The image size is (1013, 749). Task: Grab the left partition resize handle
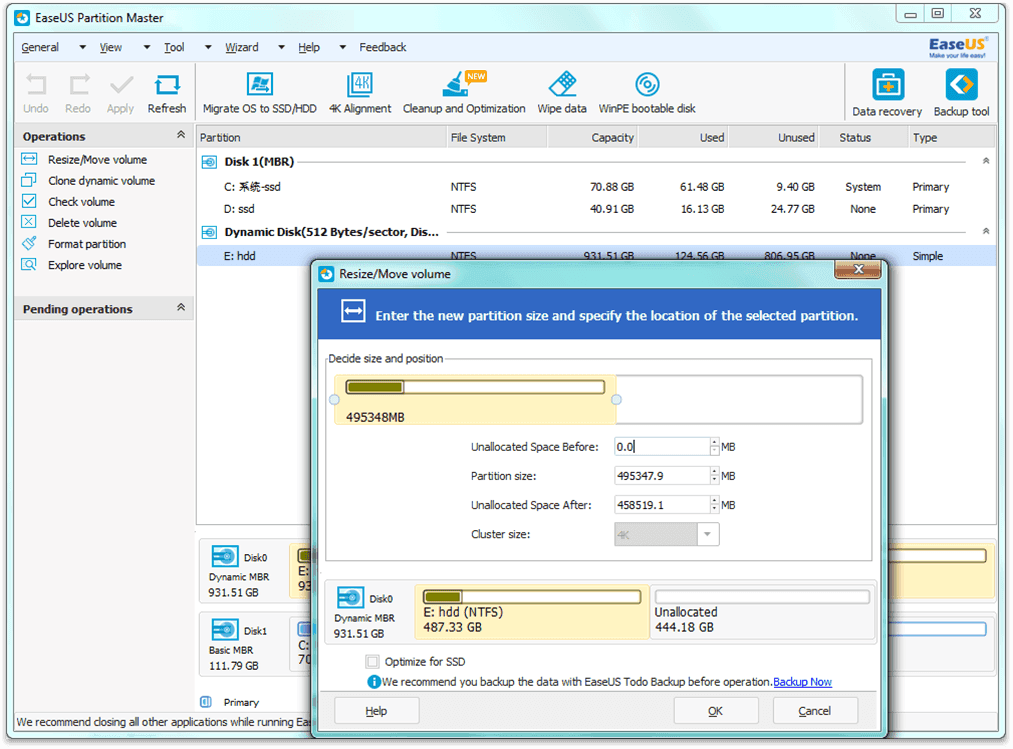334,400
